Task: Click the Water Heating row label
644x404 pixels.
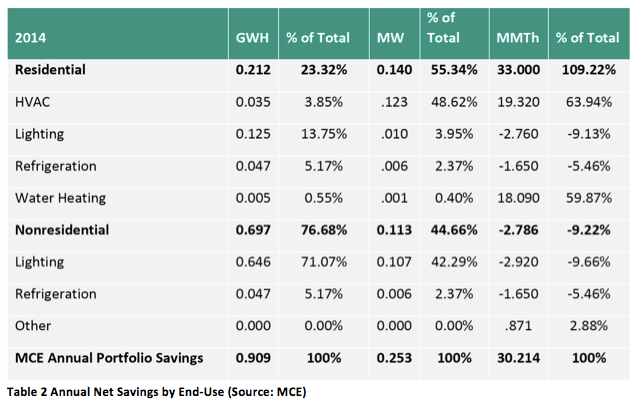Action: click(58, 198)
